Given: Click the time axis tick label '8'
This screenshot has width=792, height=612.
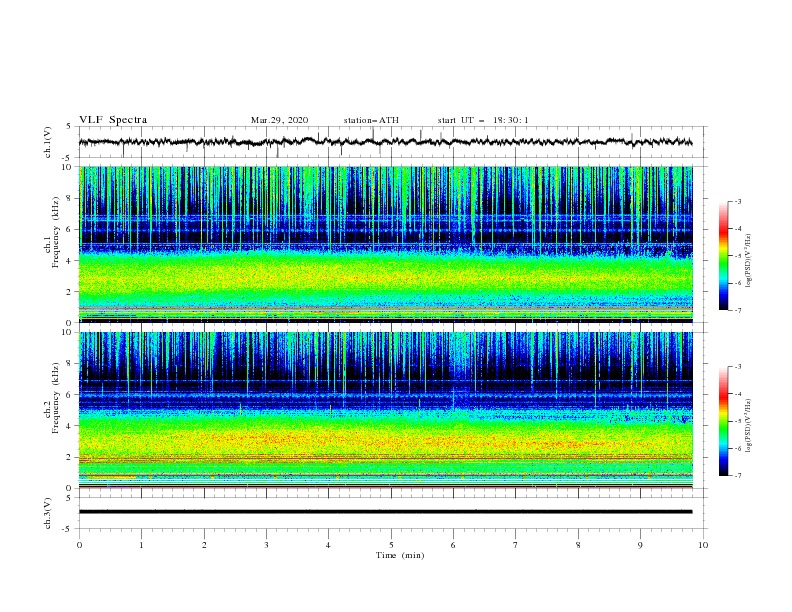Looking at the screenshot, I should tap(578, 545).
